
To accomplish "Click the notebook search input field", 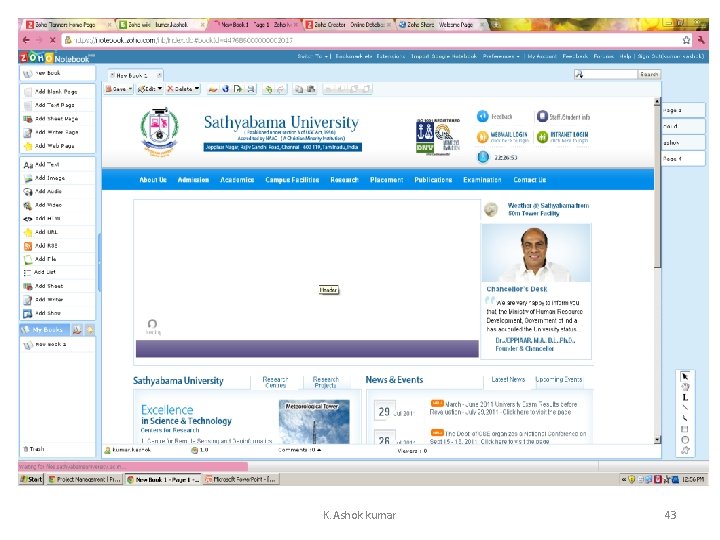I will pos(606,74).
